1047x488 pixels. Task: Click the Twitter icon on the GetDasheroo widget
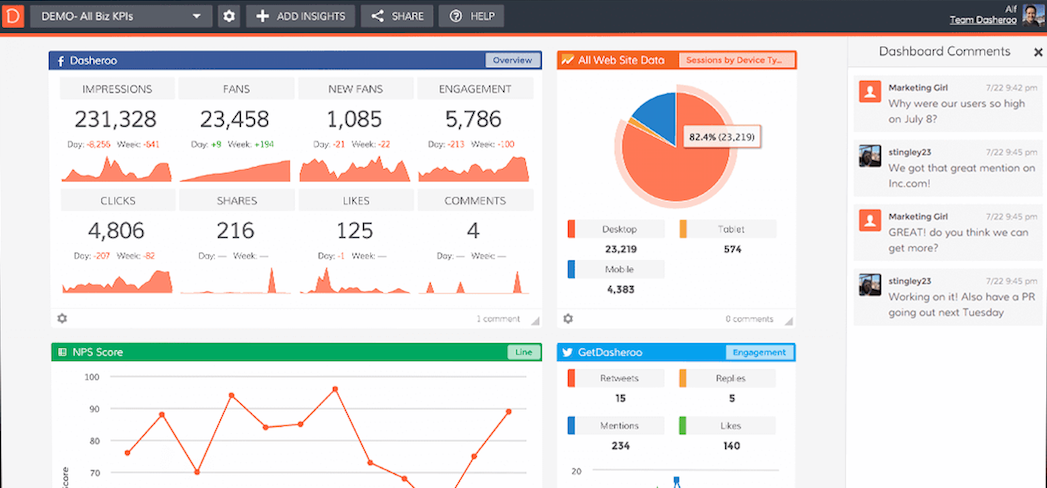click(568, 352)
